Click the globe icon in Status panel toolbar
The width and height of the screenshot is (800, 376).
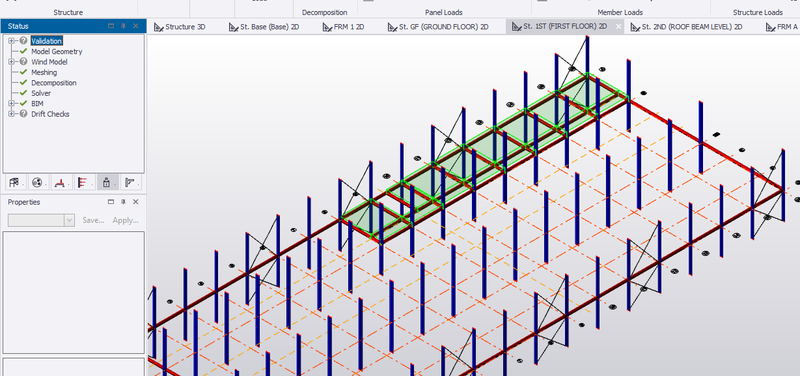[37, 183]
